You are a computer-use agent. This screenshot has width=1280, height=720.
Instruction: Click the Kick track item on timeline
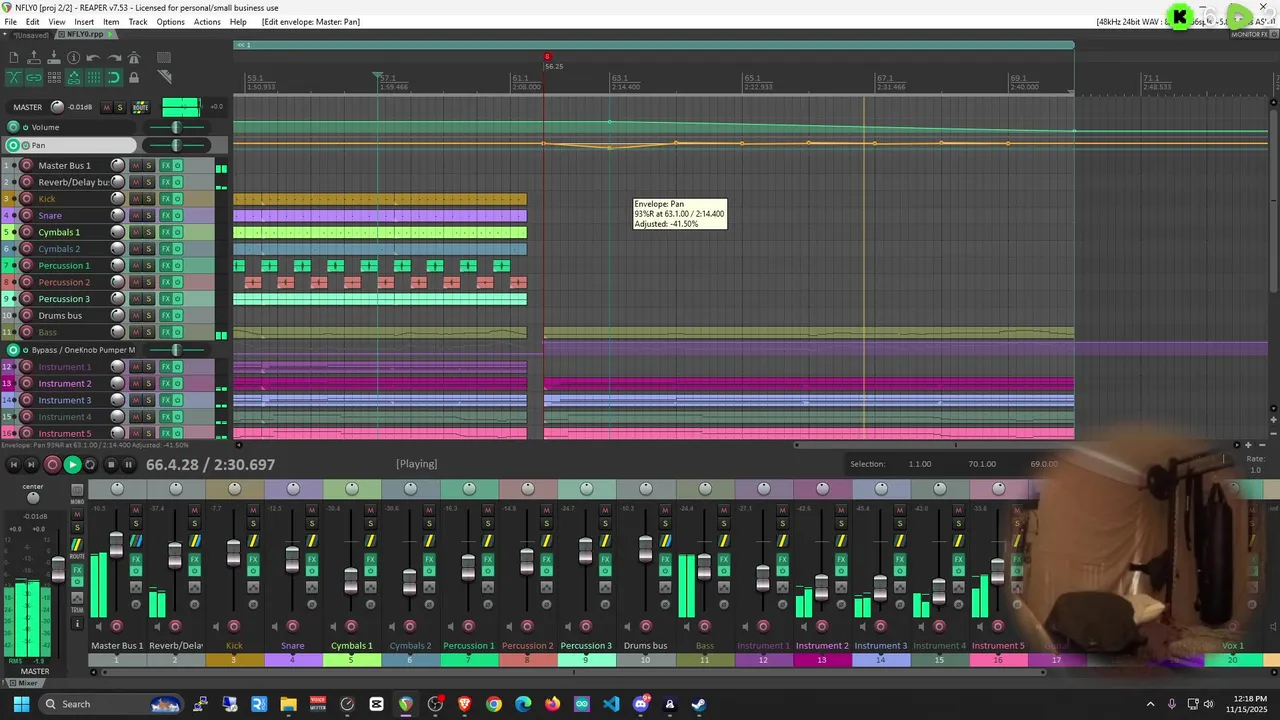click(380, 199)
